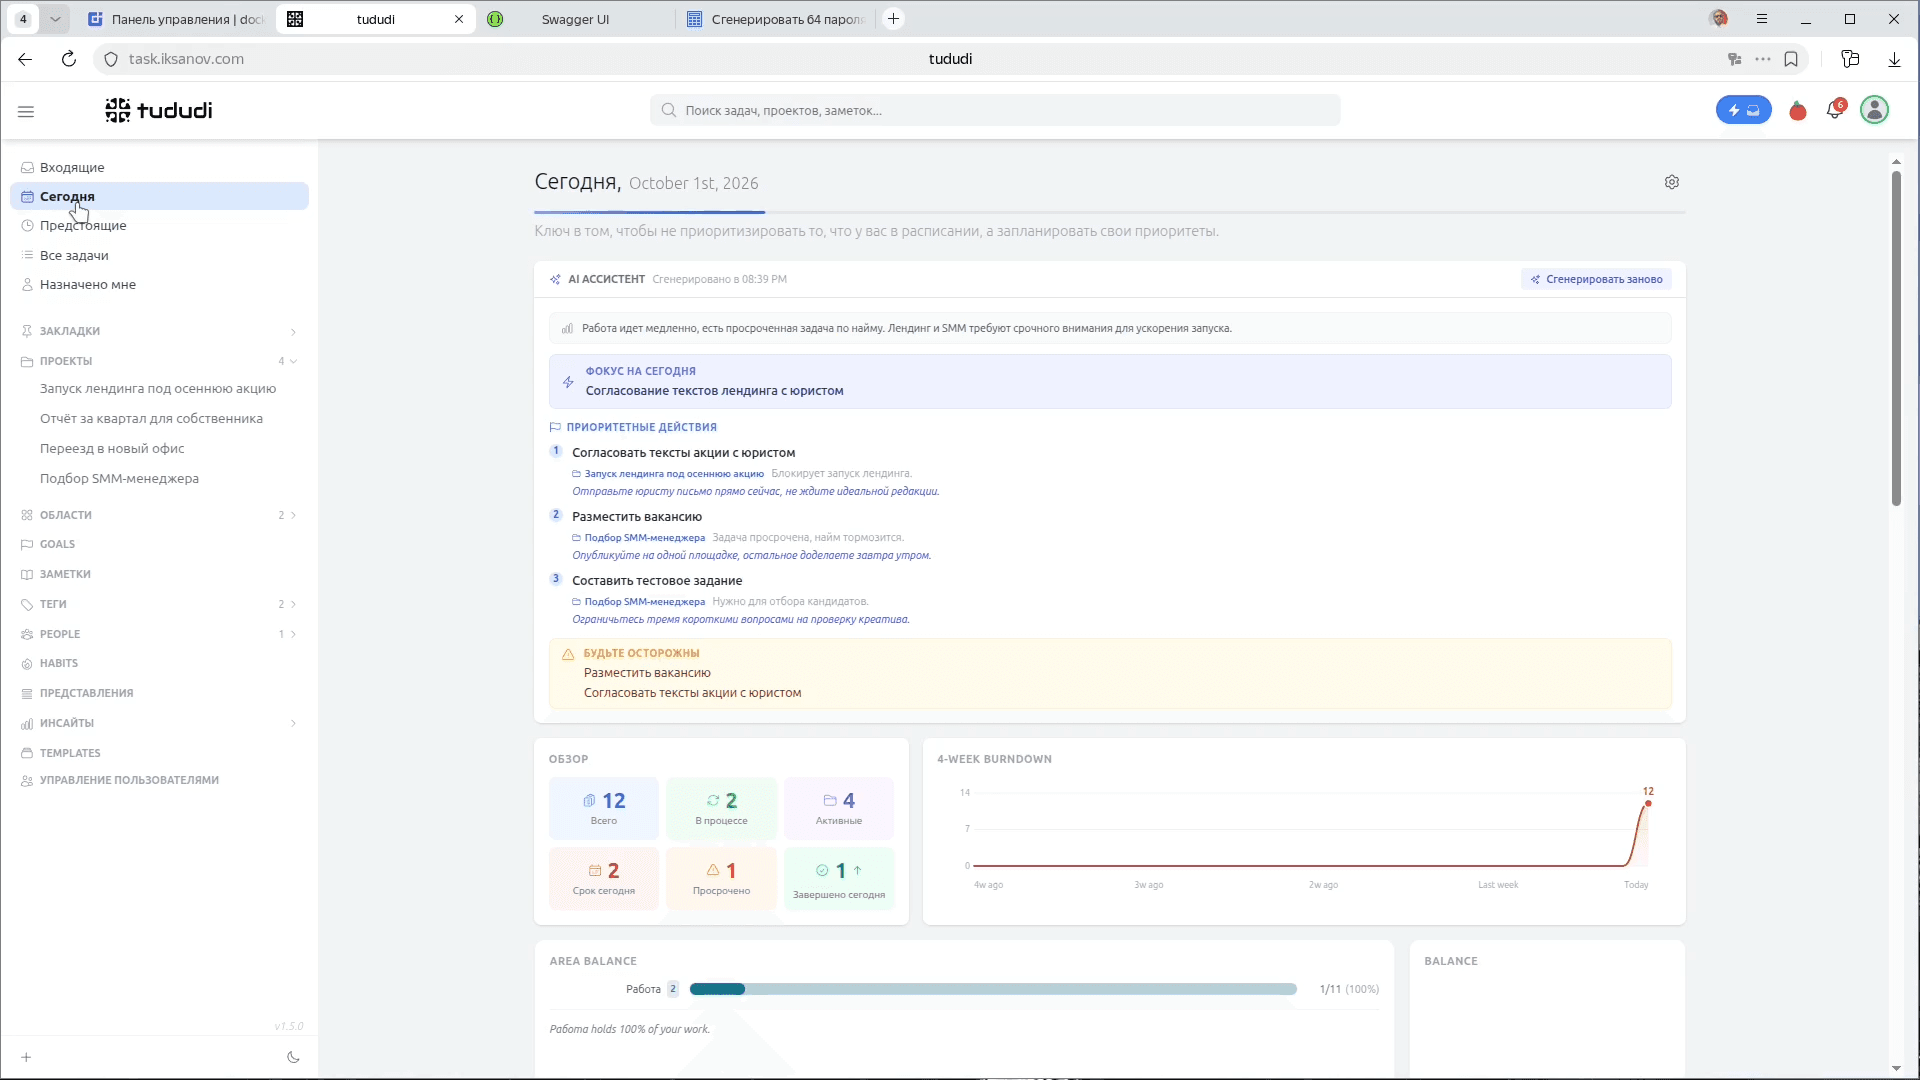Open the translate page icon
1920x1080 pixels.
coord(1735,59)
